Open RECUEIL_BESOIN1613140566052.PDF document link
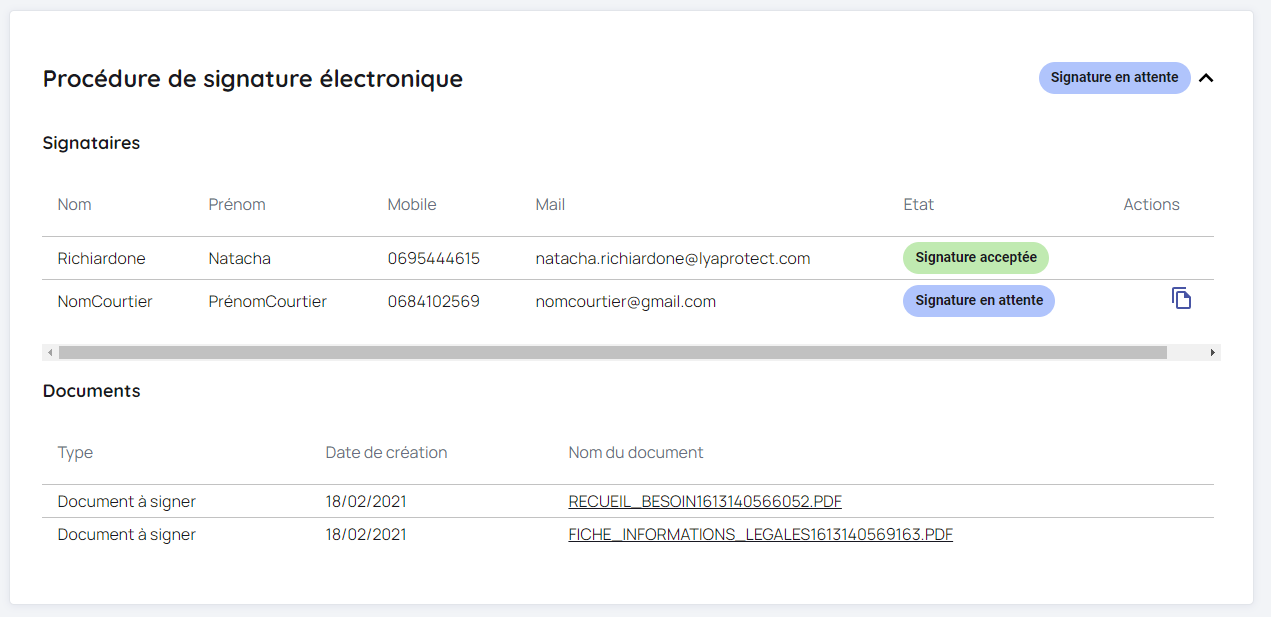 tap(705, 502)
